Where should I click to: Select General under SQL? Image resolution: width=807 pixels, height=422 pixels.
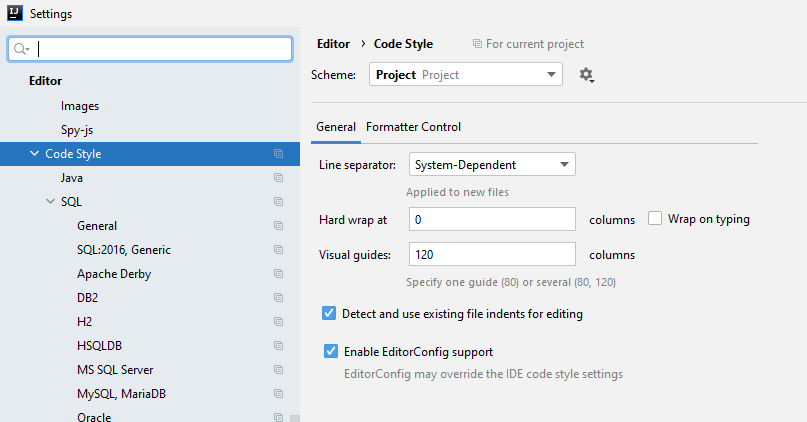tap(97, 225)
